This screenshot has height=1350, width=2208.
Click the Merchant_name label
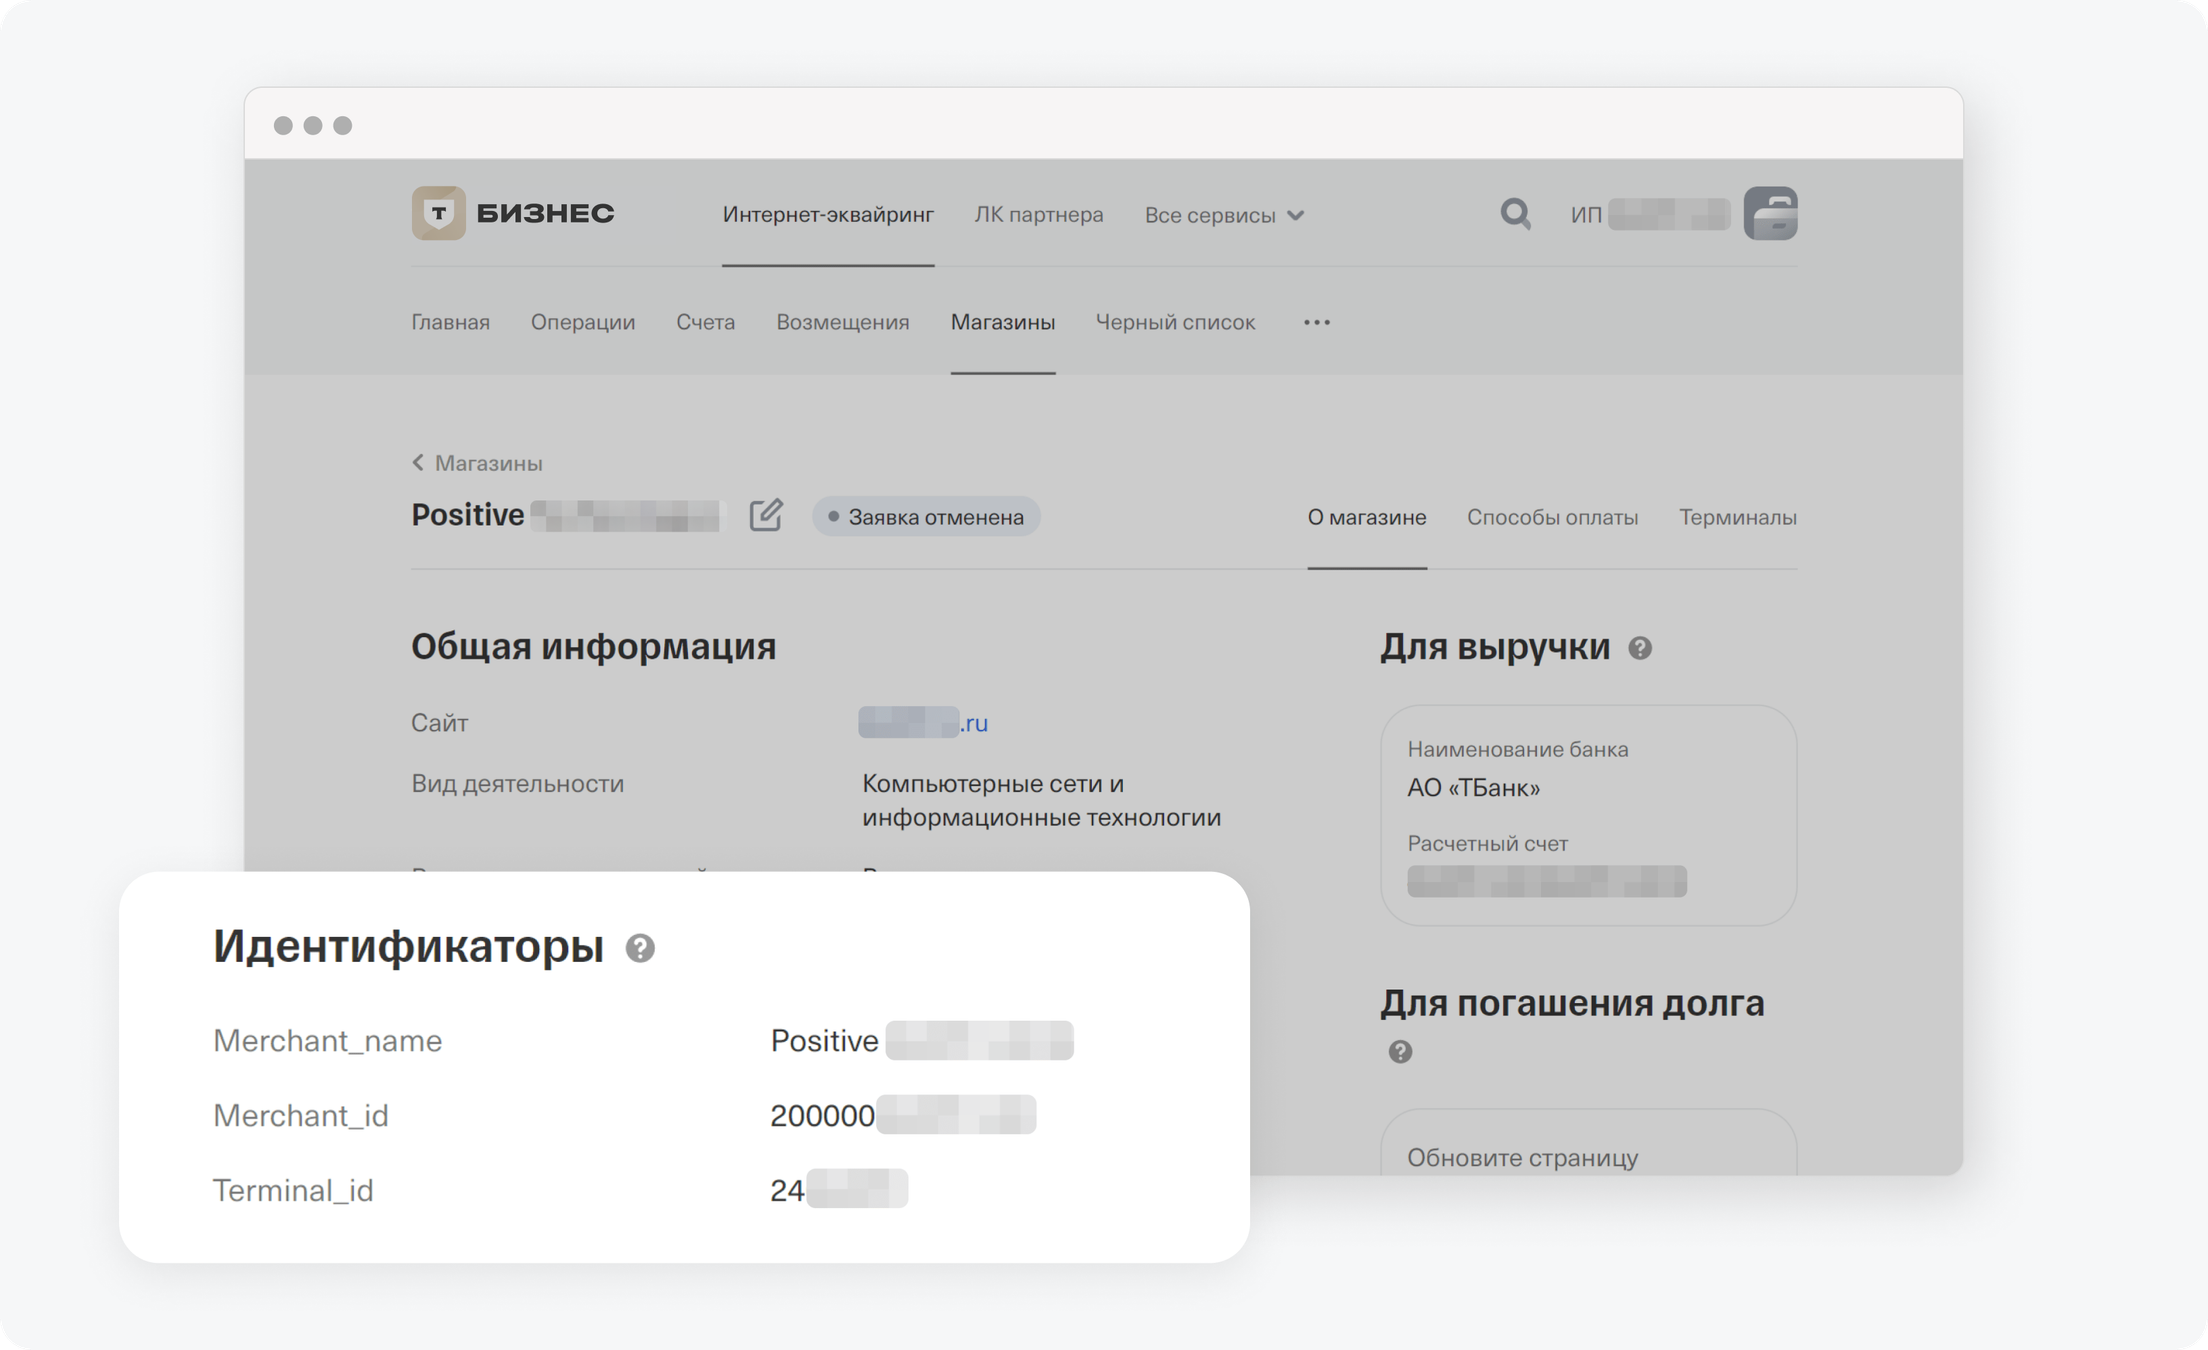pos(327,1040)
